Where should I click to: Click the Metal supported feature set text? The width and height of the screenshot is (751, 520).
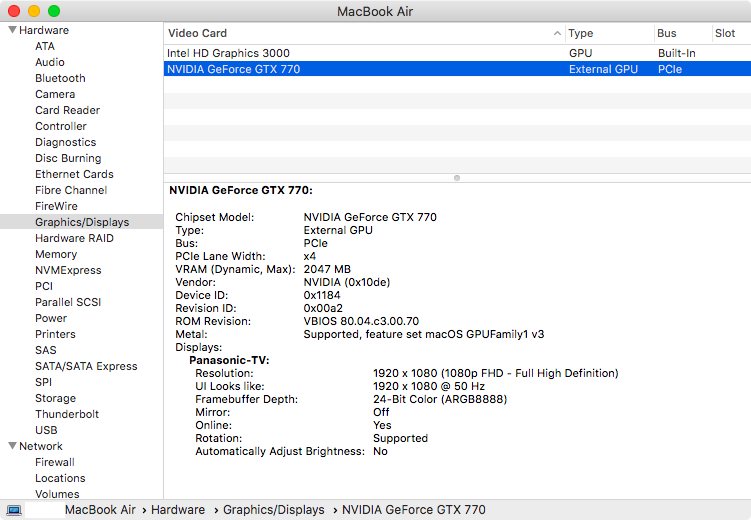tap(424, 334)
